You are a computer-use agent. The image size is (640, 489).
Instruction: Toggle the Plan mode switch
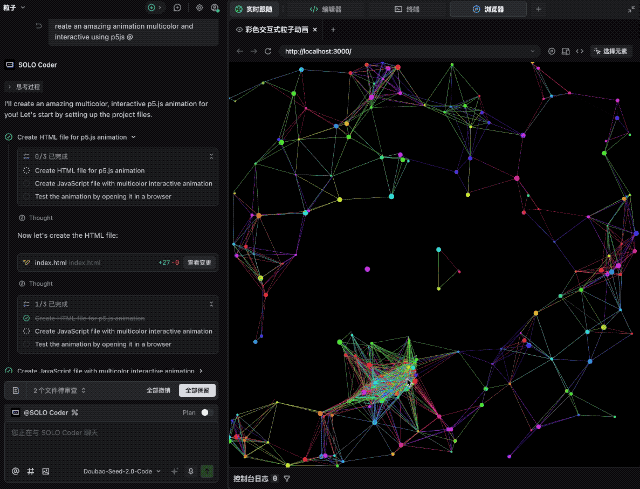[x=206, y=412]
